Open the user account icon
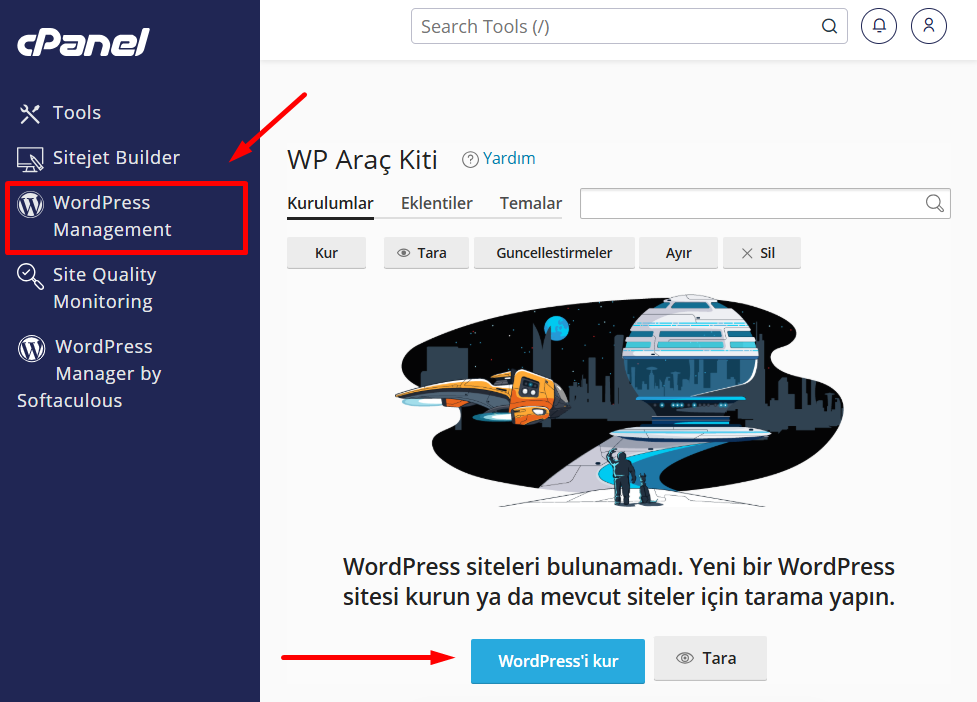 click(x=928, y=26)
